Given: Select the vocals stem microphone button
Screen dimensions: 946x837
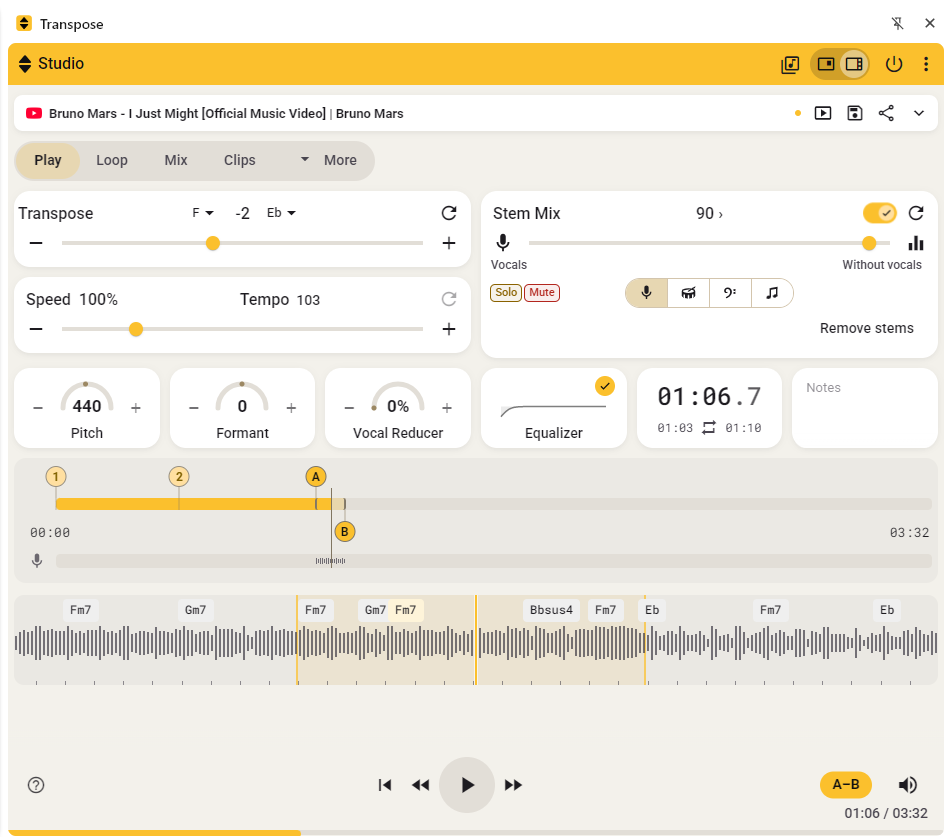Looking at the screenshot, I should [x=646, y=293].
